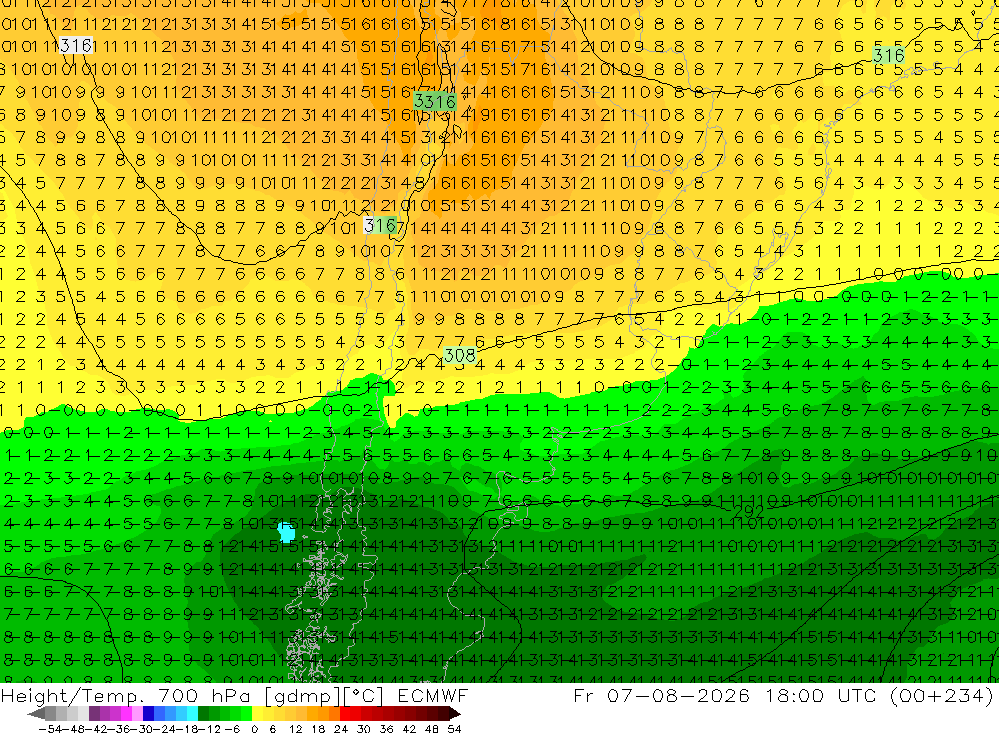The height and width of the screenshot is (733, 1000).
Task: Click the dark green legend swatch above -12
Action: click(203, 714)
